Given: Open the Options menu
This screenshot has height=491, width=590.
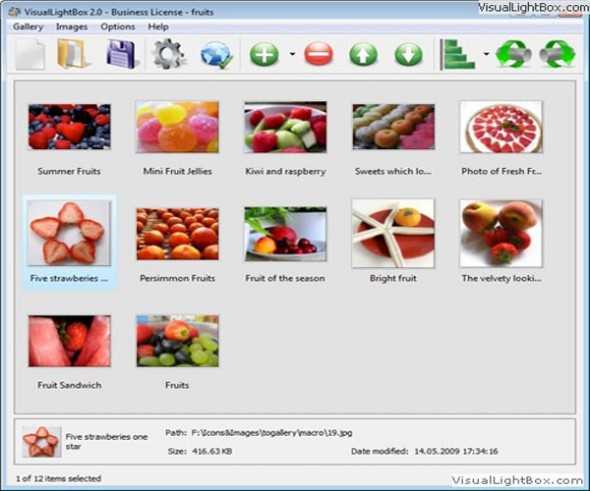Looking at the screenshot, I should (118, 27).
